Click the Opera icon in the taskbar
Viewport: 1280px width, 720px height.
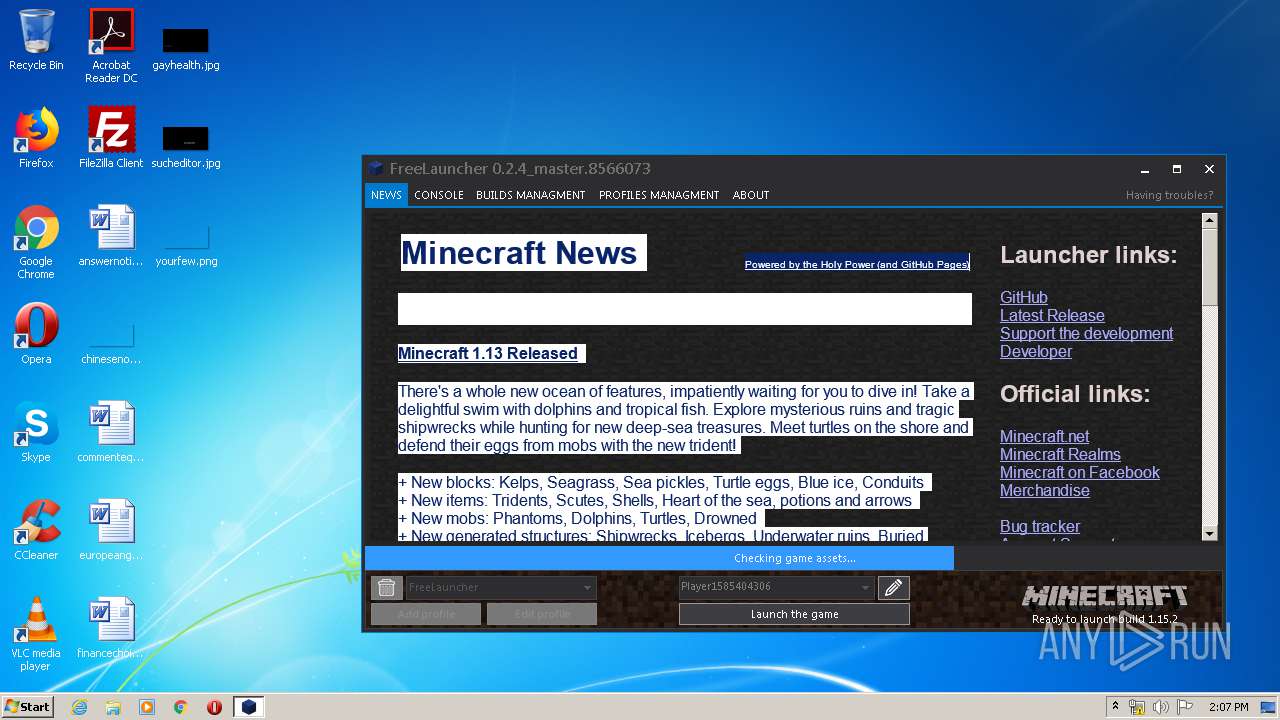[214, 707]
